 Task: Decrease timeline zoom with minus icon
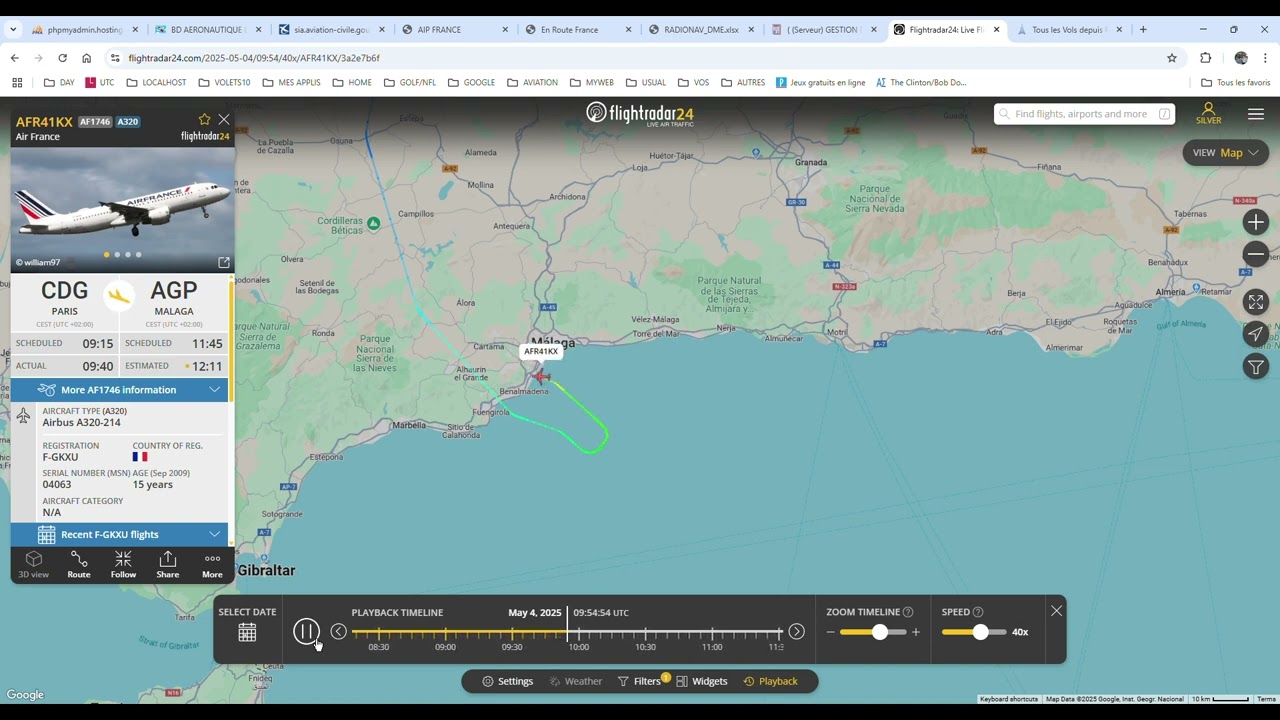830,632
